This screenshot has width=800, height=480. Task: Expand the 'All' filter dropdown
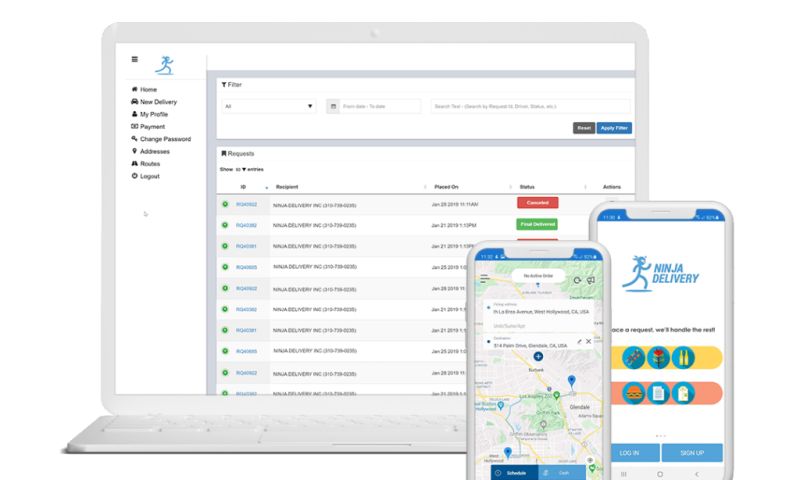tap(269, 106)
